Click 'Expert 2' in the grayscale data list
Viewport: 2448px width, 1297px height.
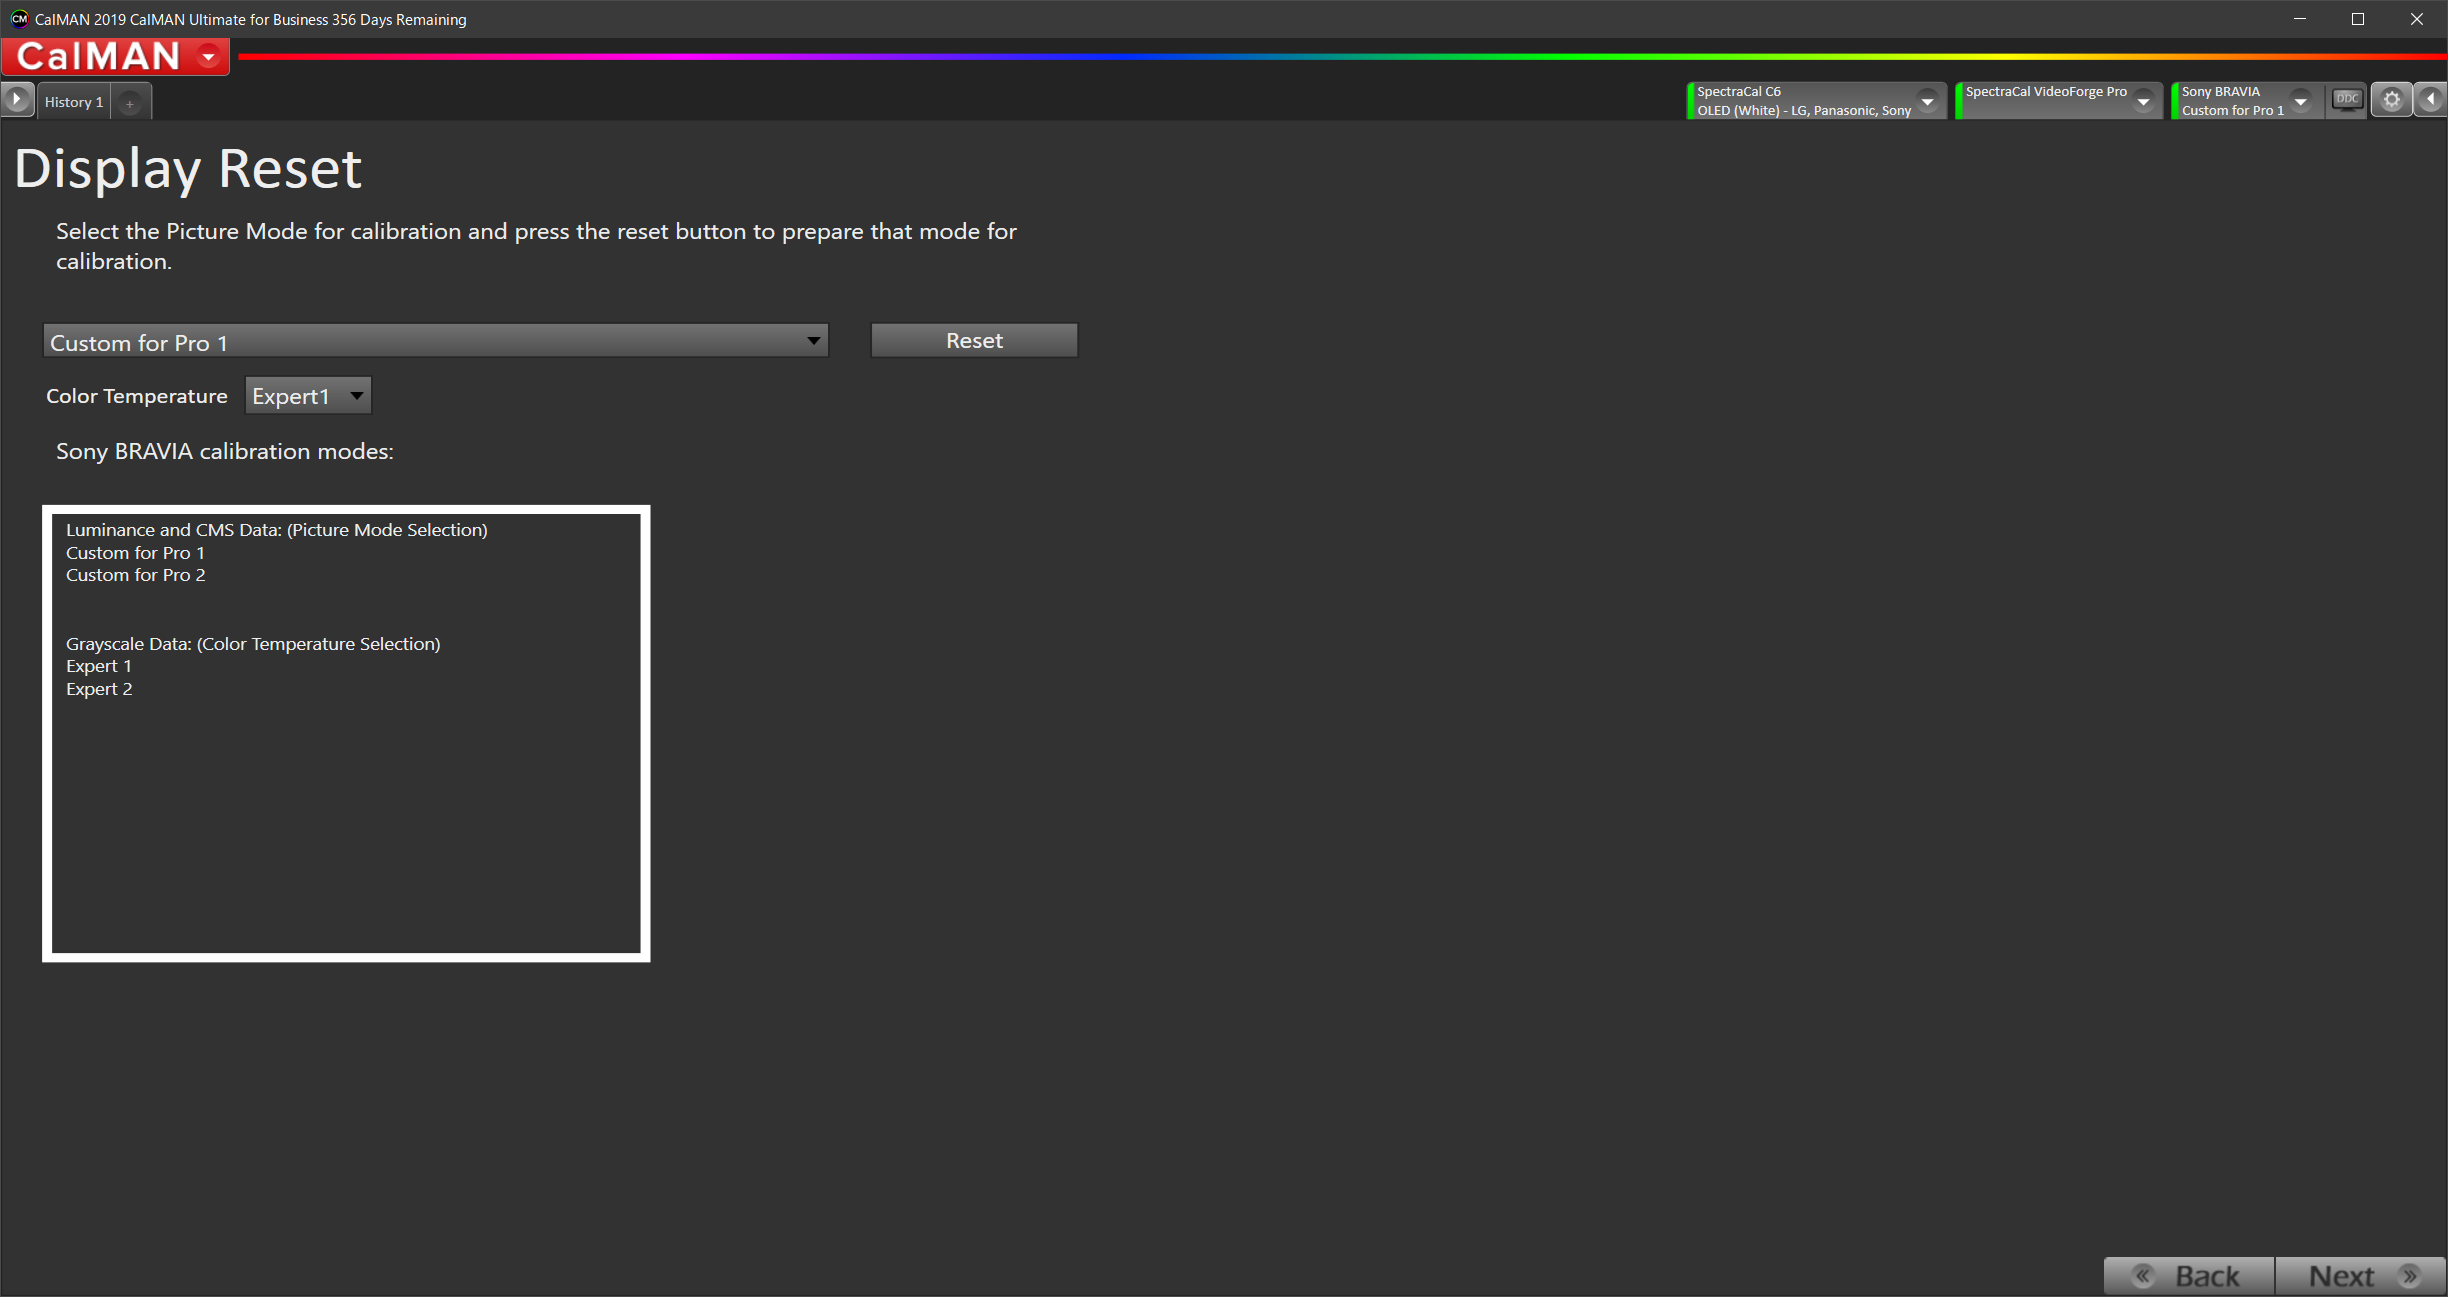pyautogui.click(x=99, y=689)
